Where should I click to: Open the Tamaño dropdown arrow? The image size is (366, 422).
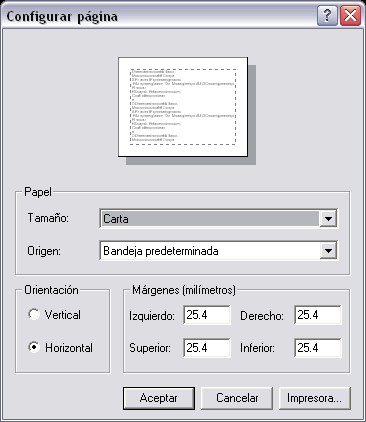328,219
